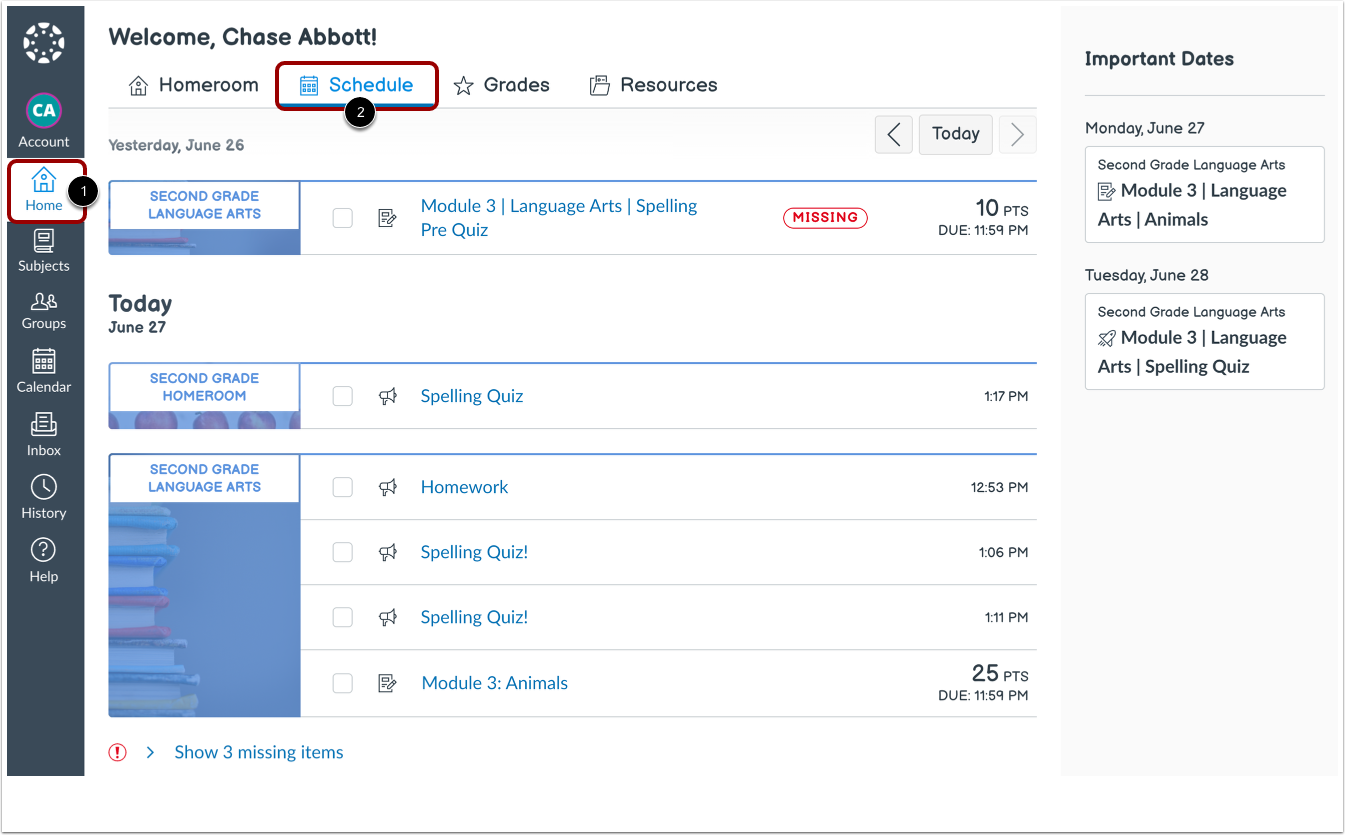Click the Canvas logo at top

(44, 44)
